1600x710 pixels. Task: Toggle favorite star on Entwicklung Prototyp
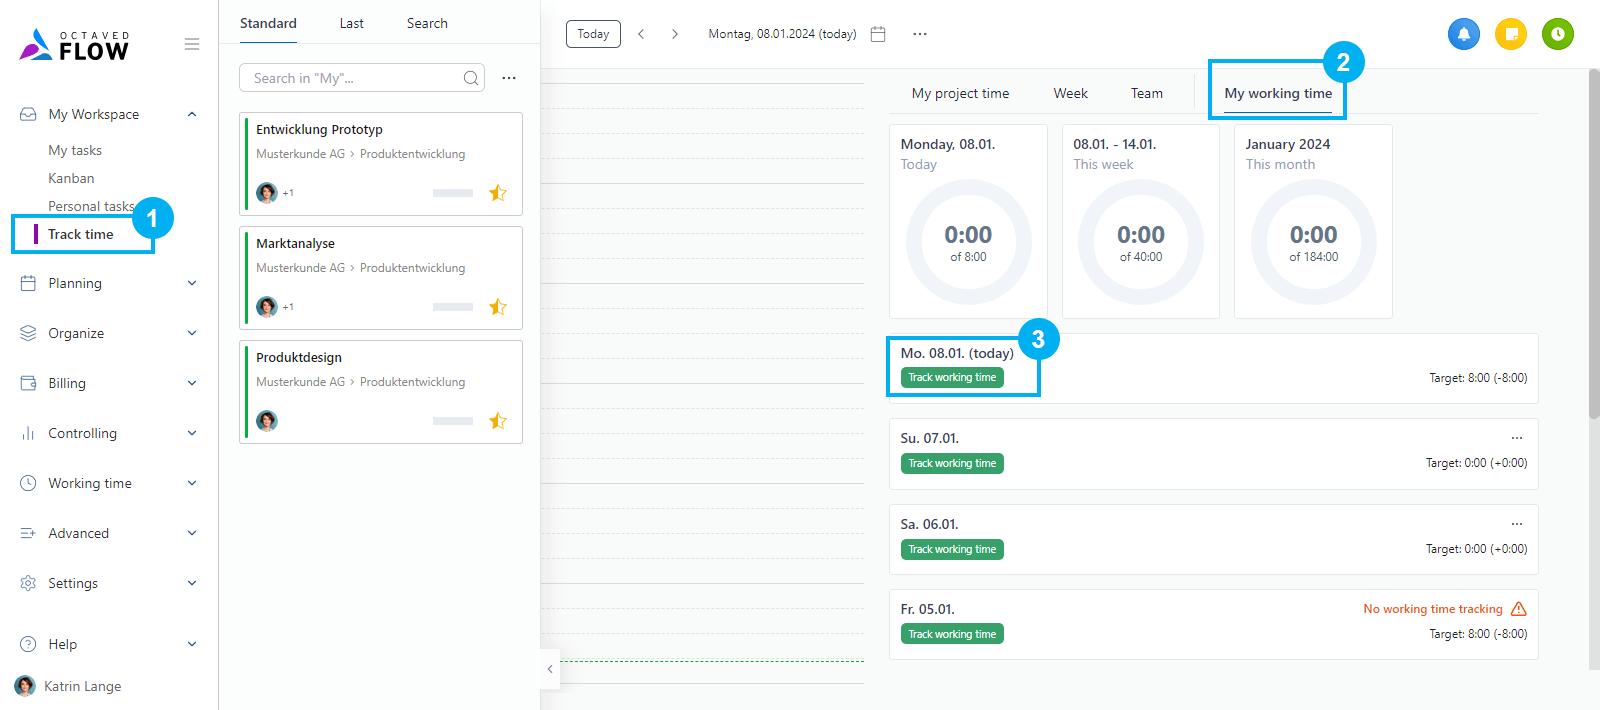click(x=498, y=193)
